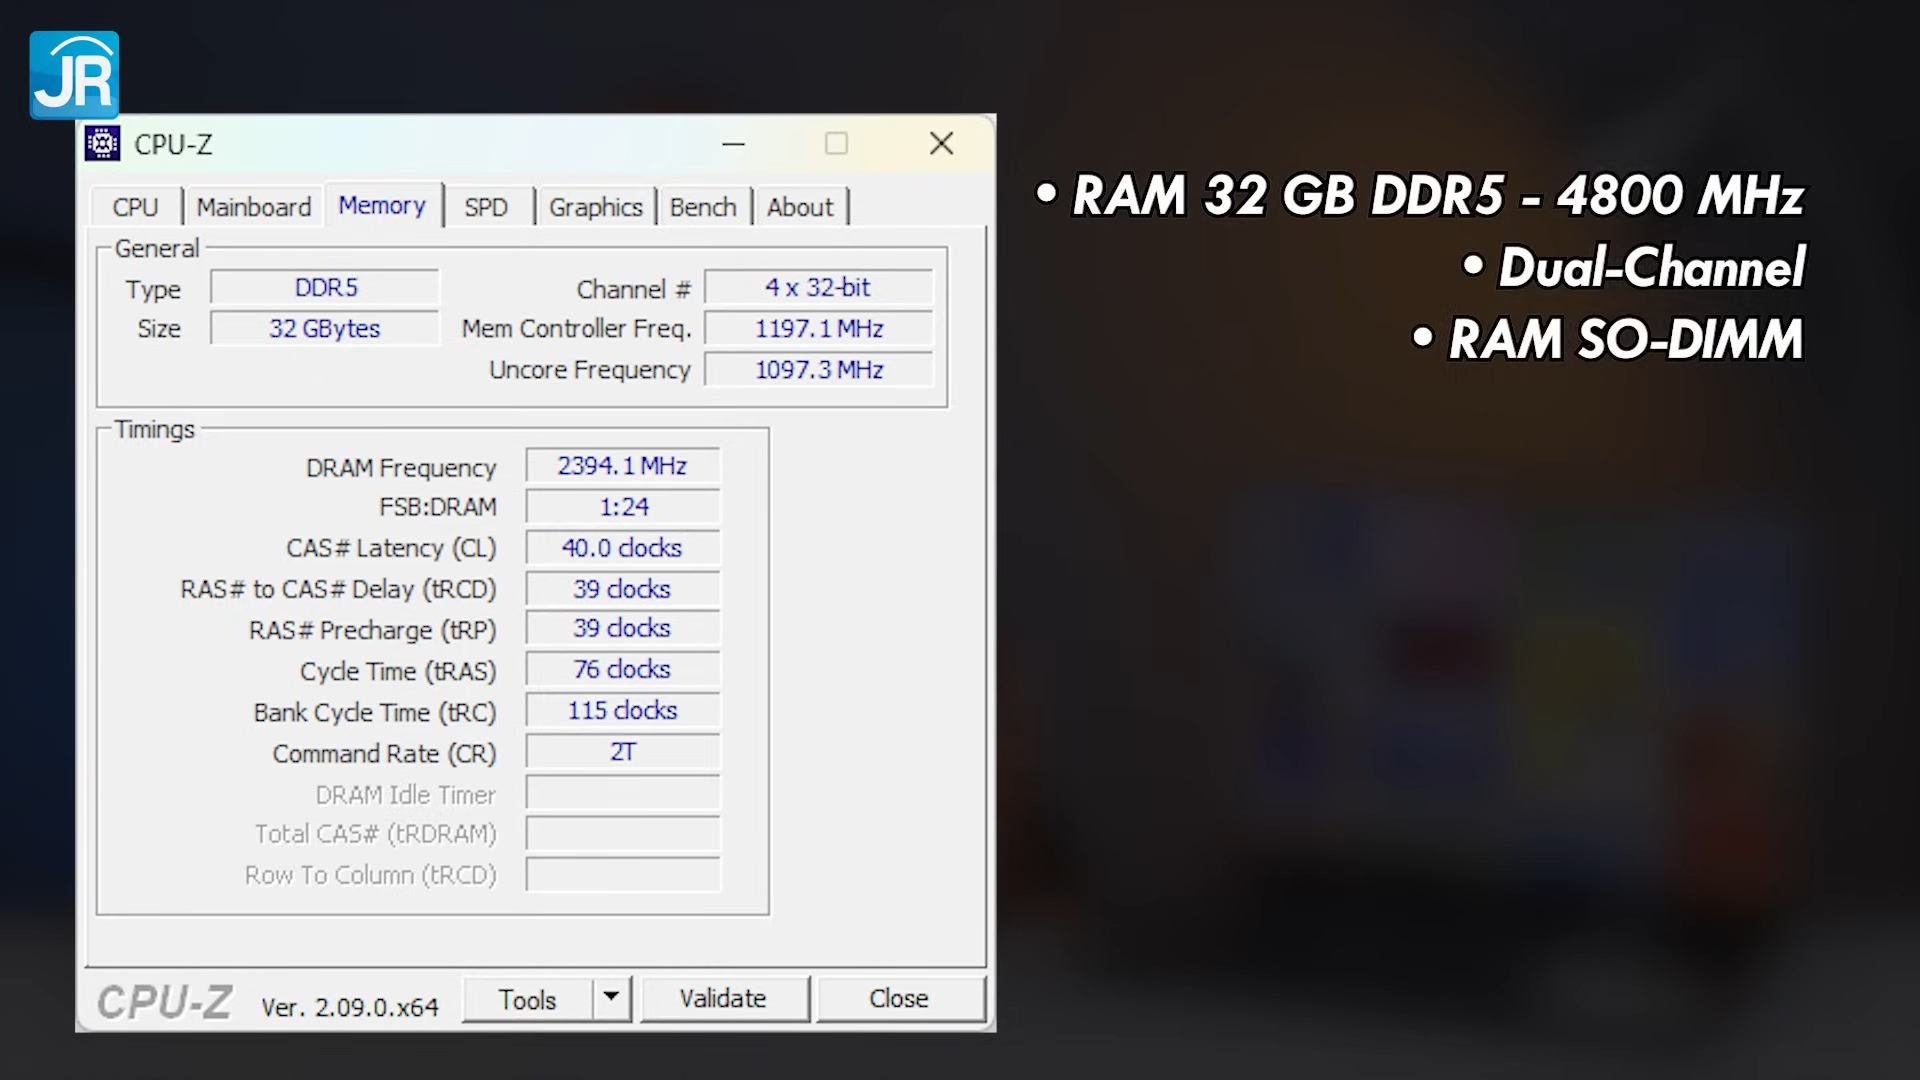Click the Channel # field showing 4 x 32-bit
Image resolution: width=1920 pixels, height=1080 pixels.
pyautogui.click(x=817, y=287)
